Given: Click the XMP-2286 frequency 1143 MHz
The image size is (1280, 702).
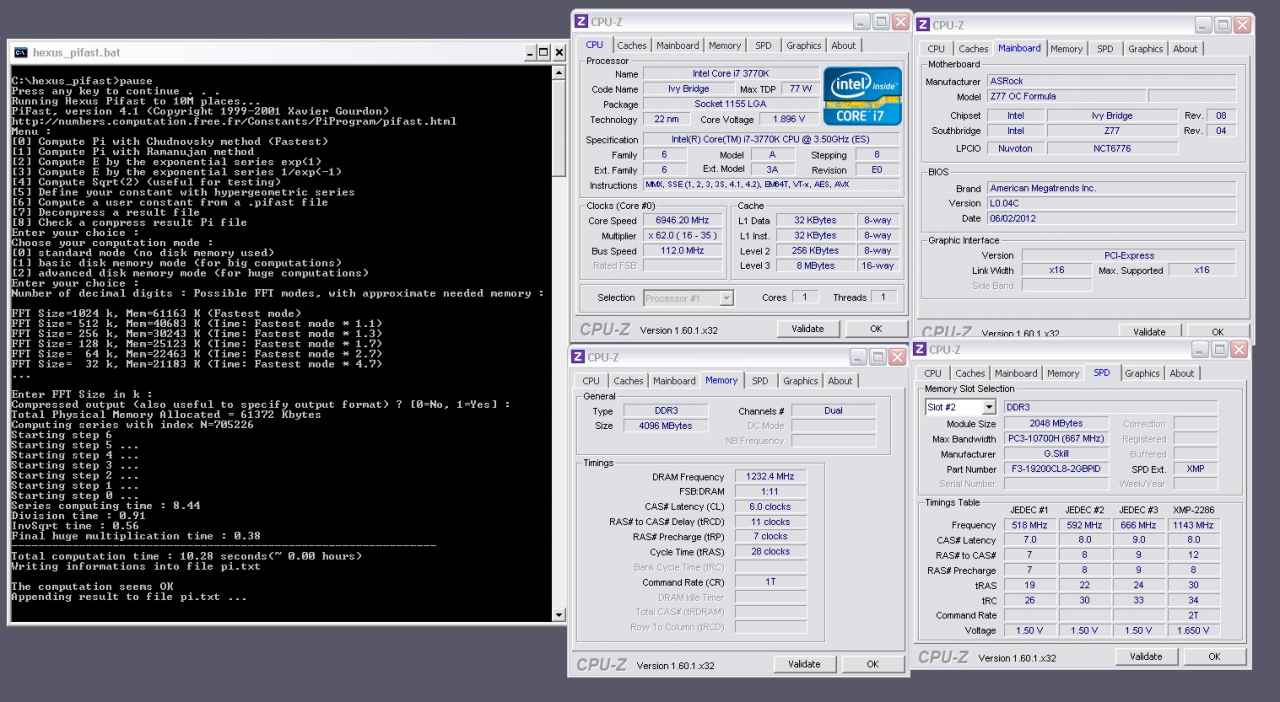Looking at the screenshot, I should 1193,525.
